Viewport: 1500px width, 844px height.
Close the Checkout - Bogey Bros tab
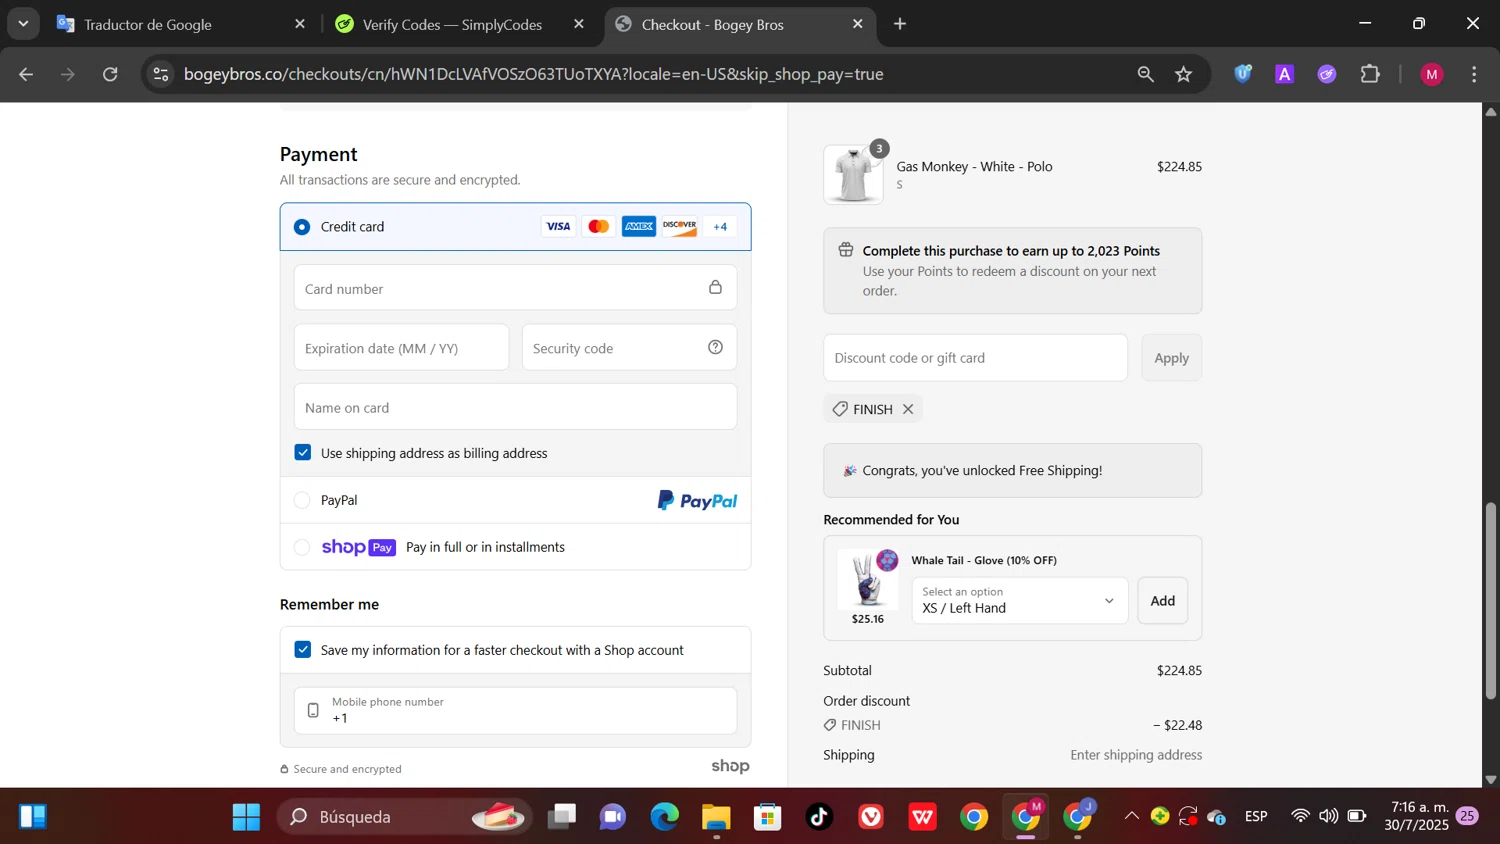[x=857, y=24]
